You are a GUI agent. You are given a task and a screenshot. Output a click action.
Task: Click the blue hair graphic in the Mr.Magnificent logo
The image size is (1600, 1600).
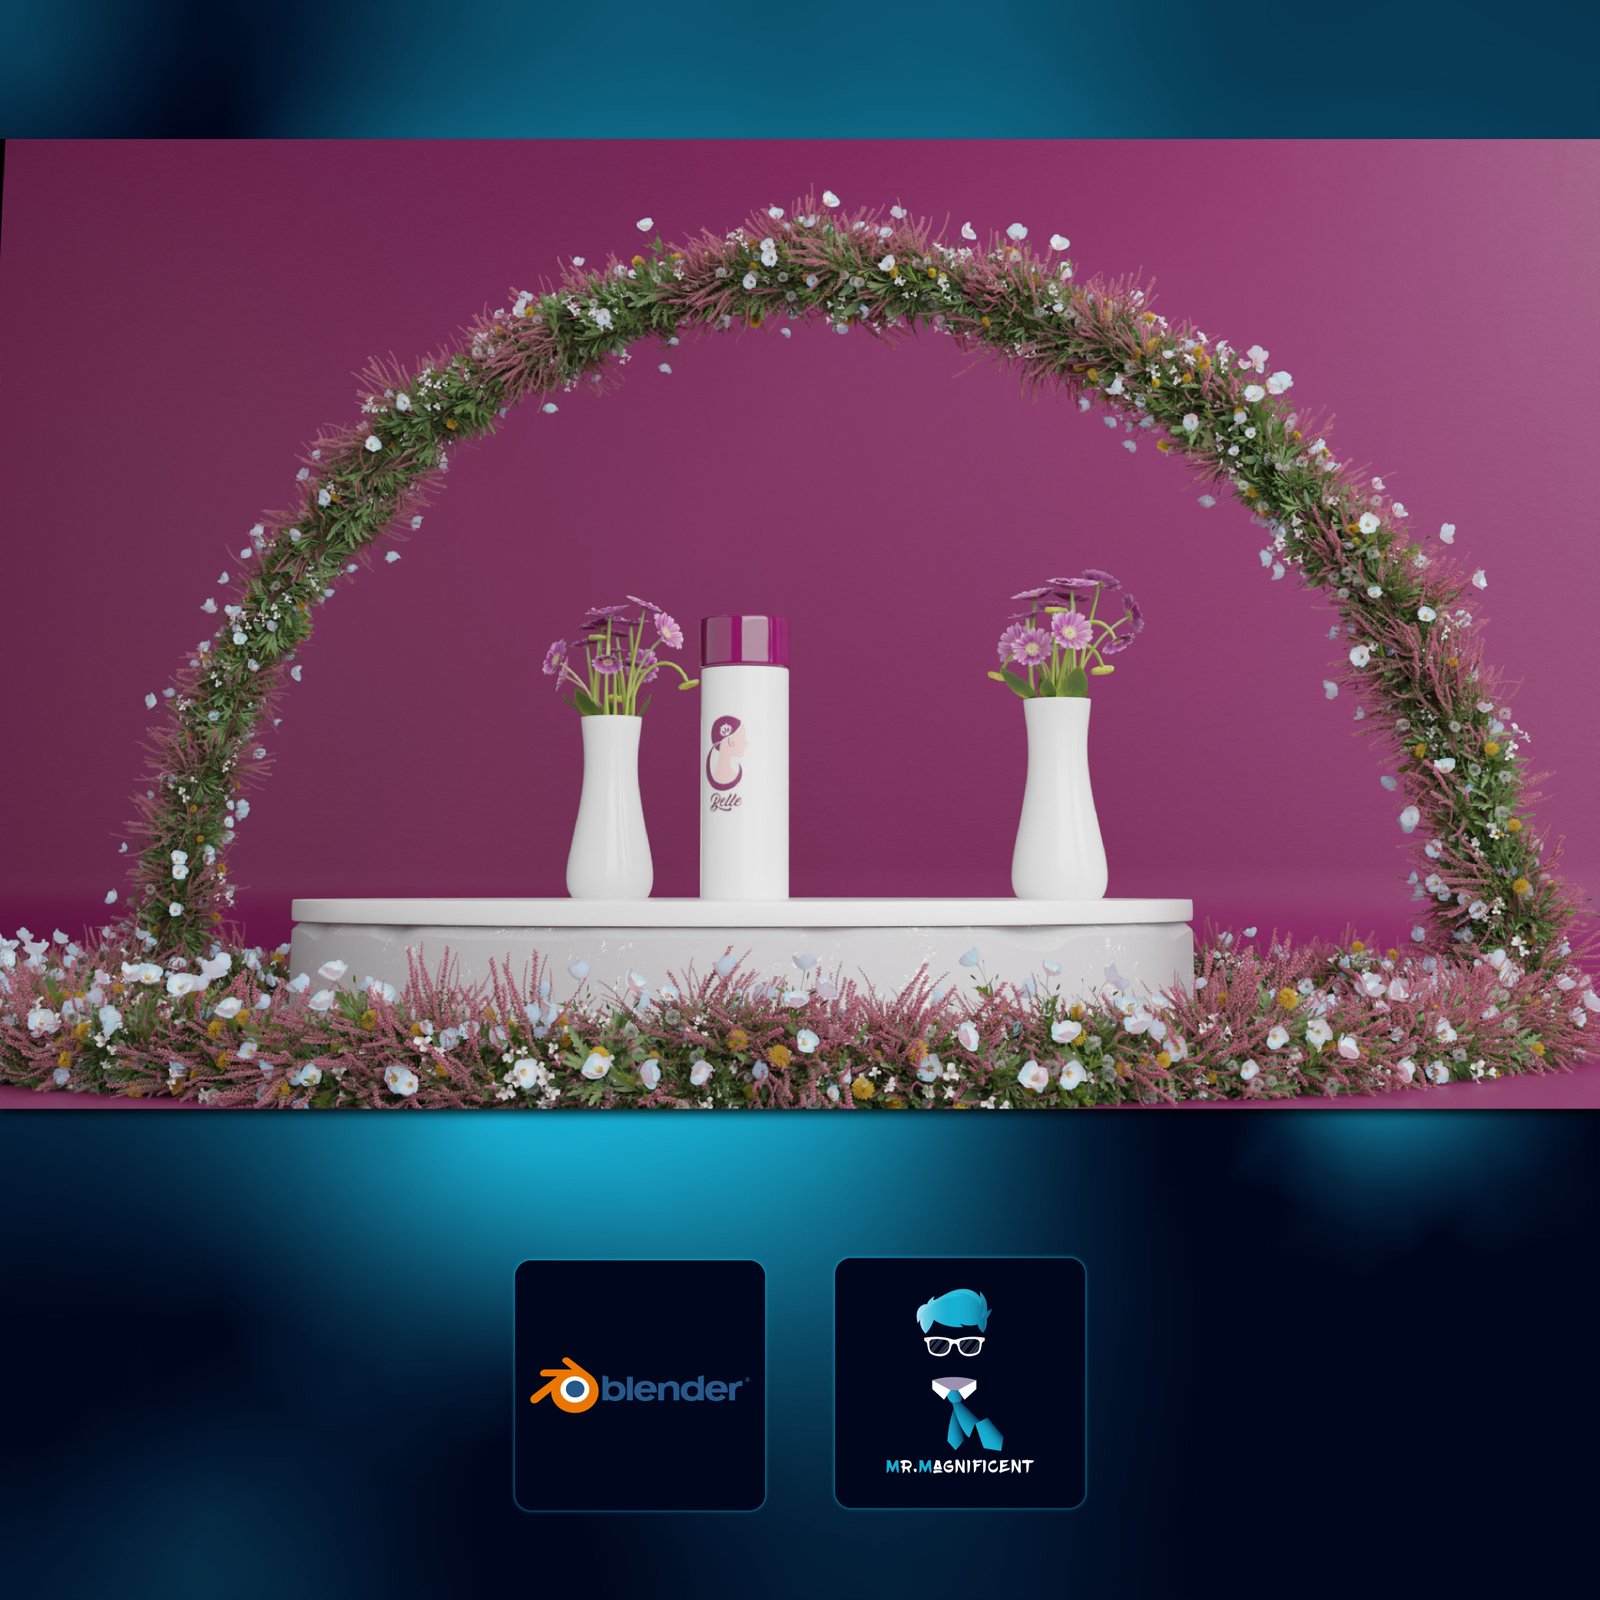pyautogui.click(x=954, y=1310)
